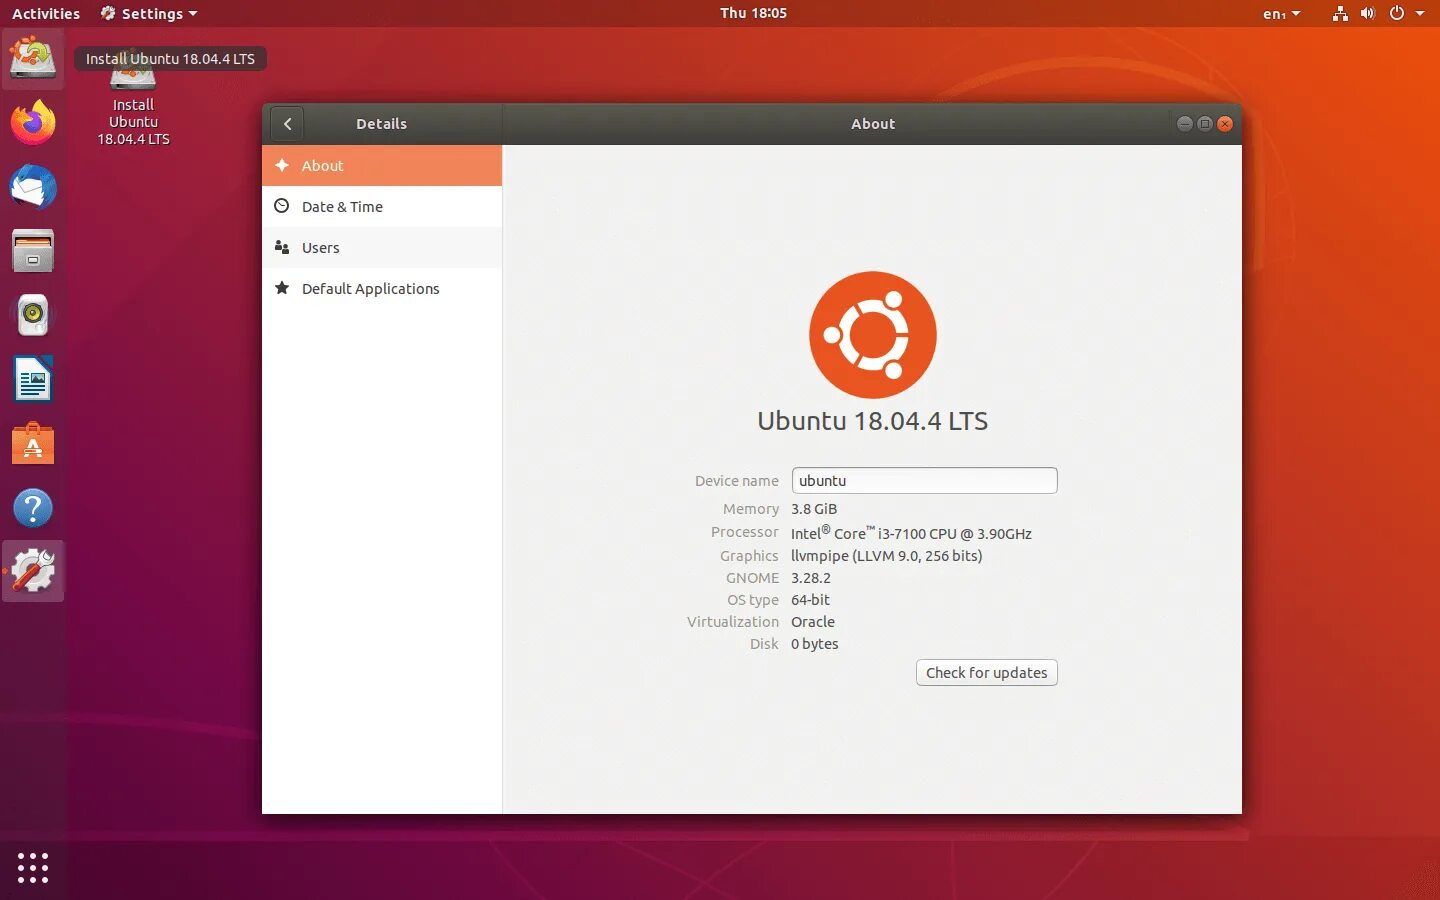Click the Graphics value llvmpipe
Screen dimensions: 1440x900
[x=886, y=556]
